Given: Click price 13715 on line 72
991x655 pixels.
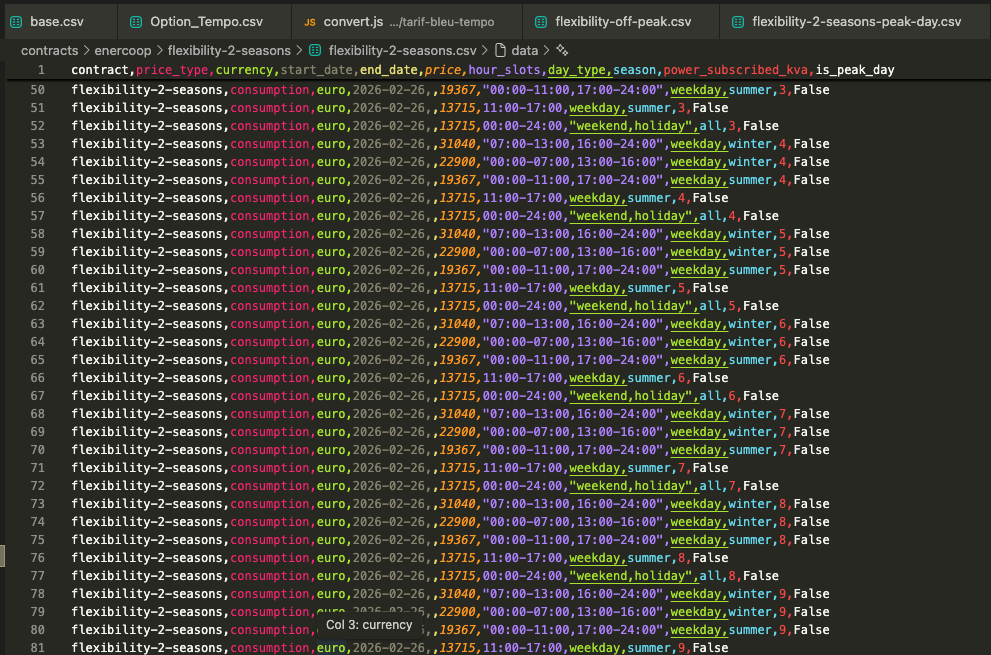Looking at the screenshot, I should coord(458,486).
